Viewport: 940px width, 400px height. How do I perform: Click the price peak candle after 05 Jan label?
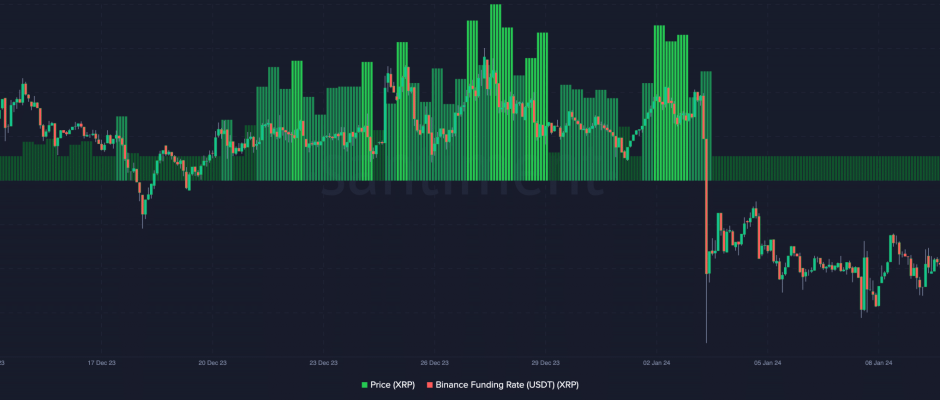tap(757, 210)
